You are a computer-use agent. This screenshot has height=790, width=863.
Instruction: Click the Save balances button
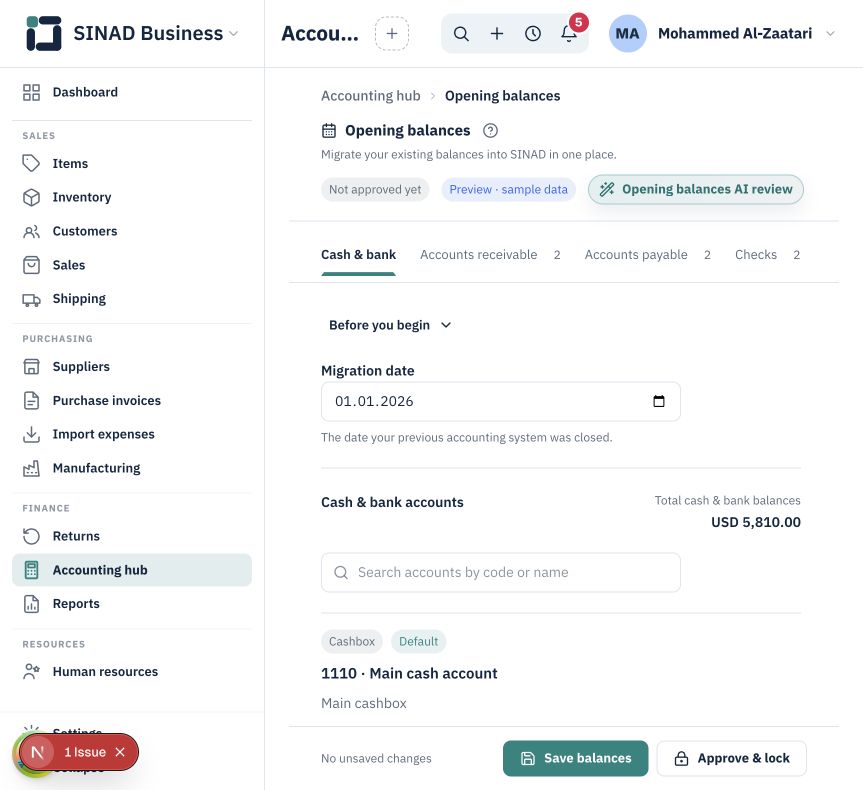[x=576, y=759]
